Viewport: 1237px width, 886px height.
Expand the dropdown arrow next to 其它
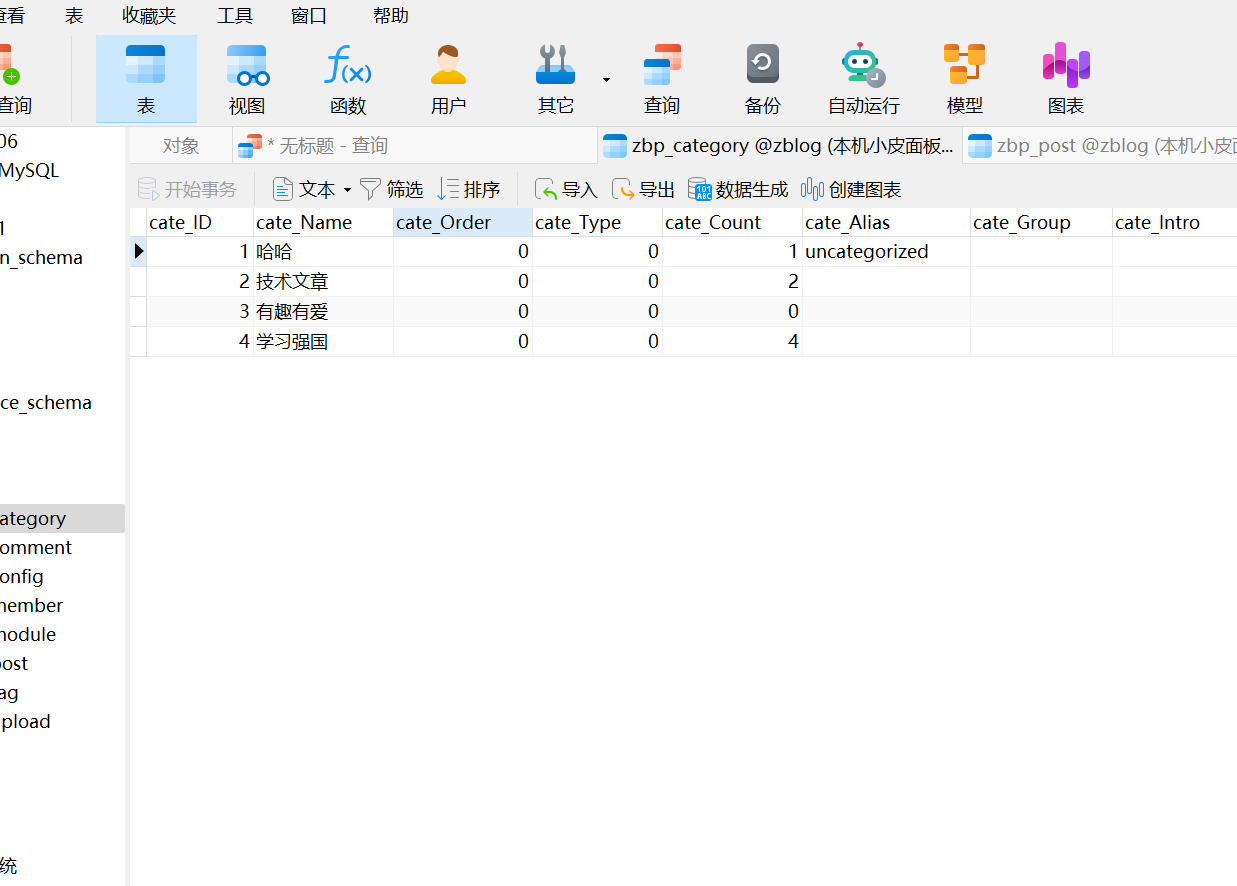[x=606, y=80]
